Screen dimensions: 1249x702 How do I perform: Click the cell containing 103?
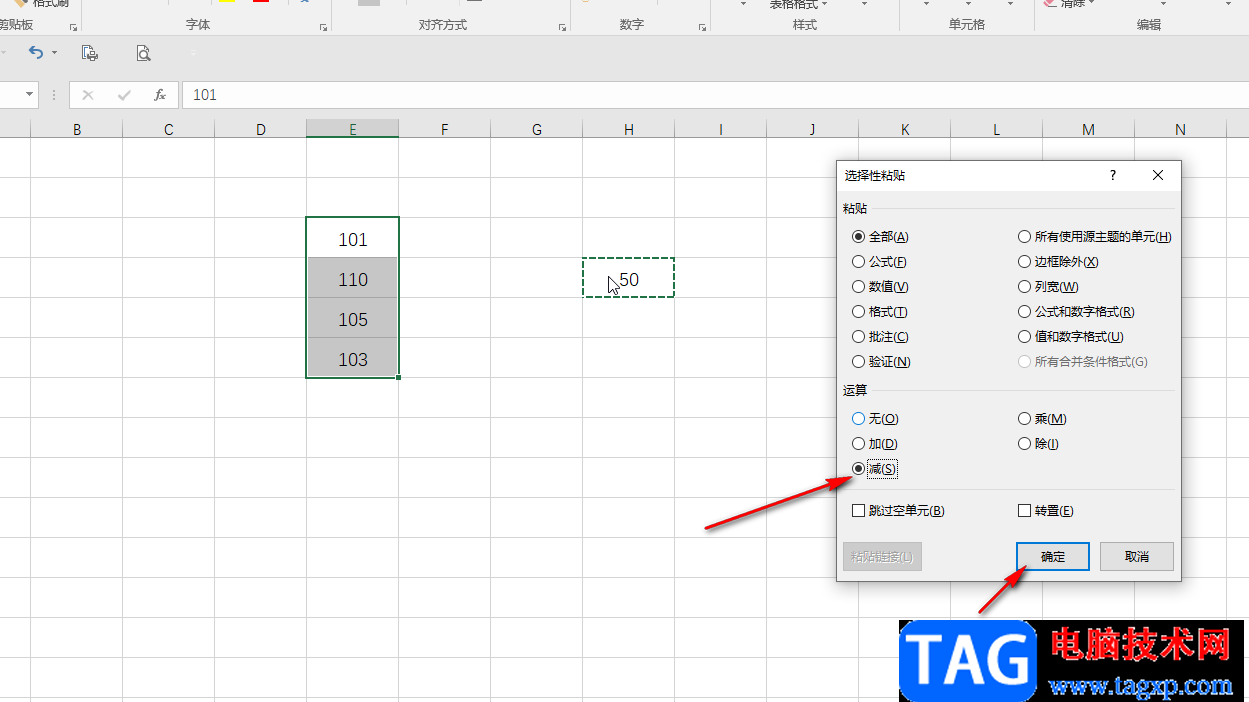pos(353,359)
